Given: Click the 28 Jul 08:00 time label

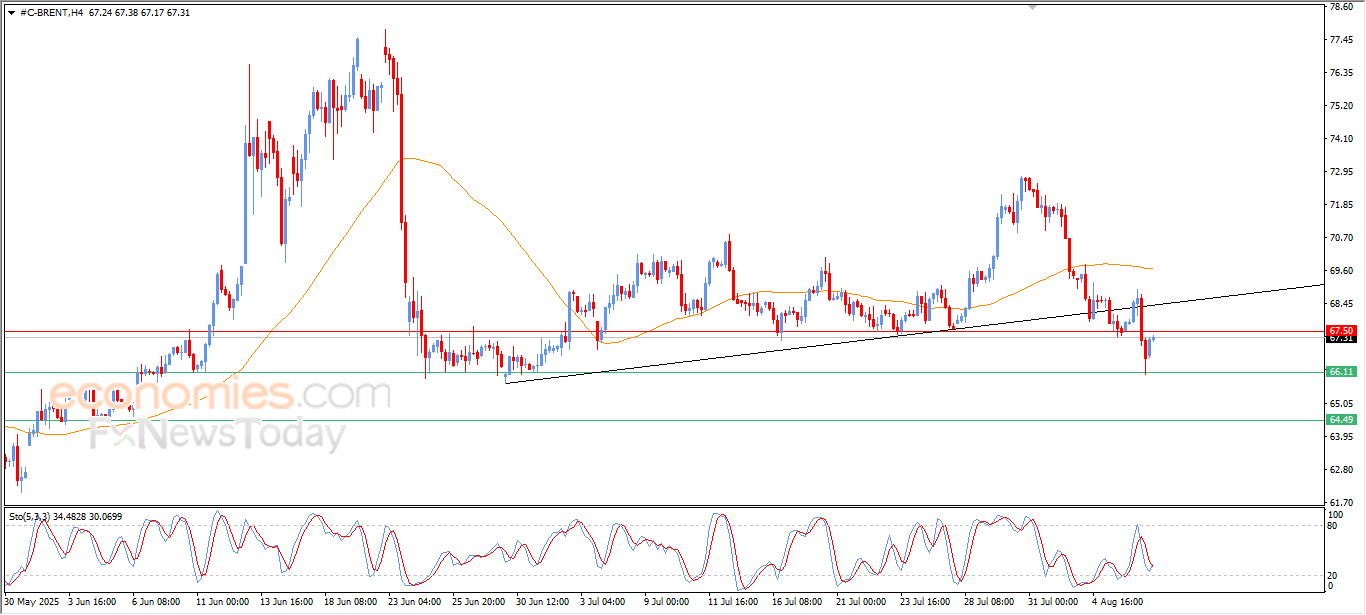Looking at the screenshot, I should pos(991,602).
